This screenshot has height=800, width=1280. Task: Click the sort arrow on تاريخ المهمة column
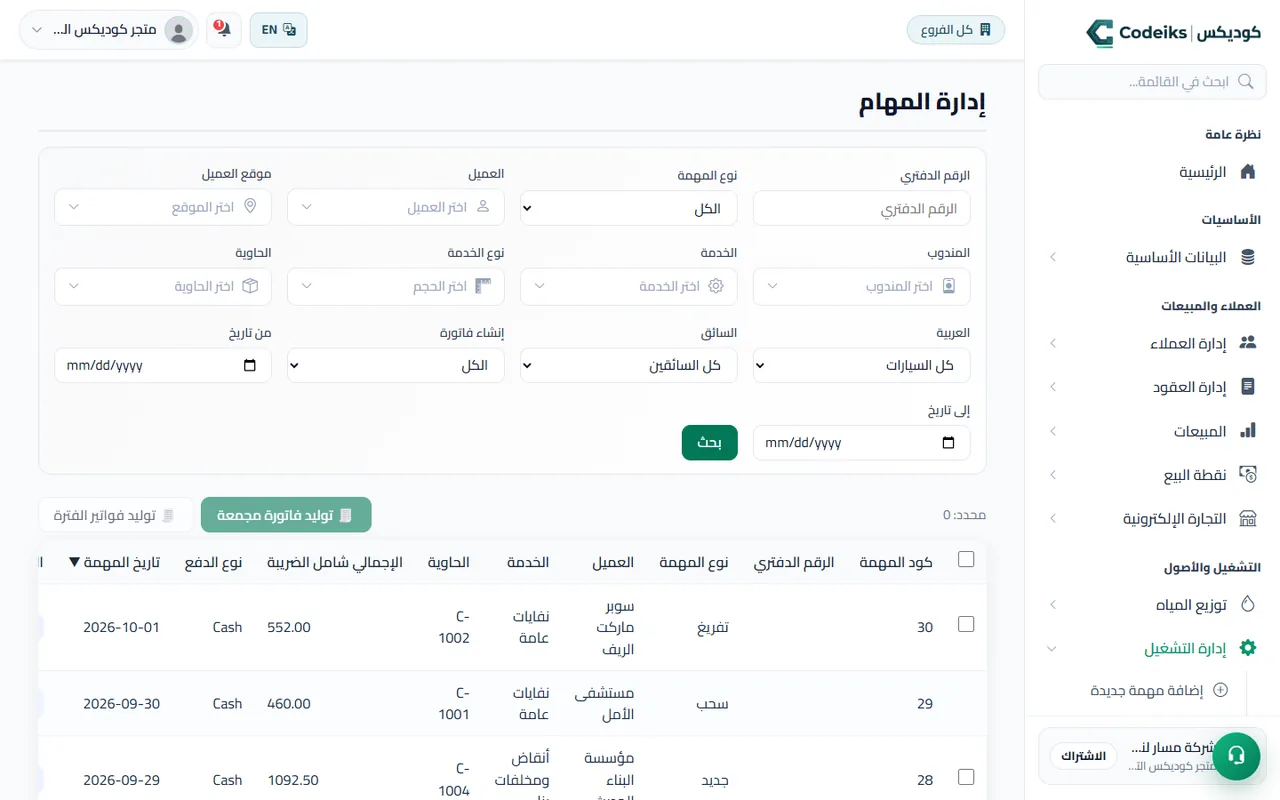74,562
